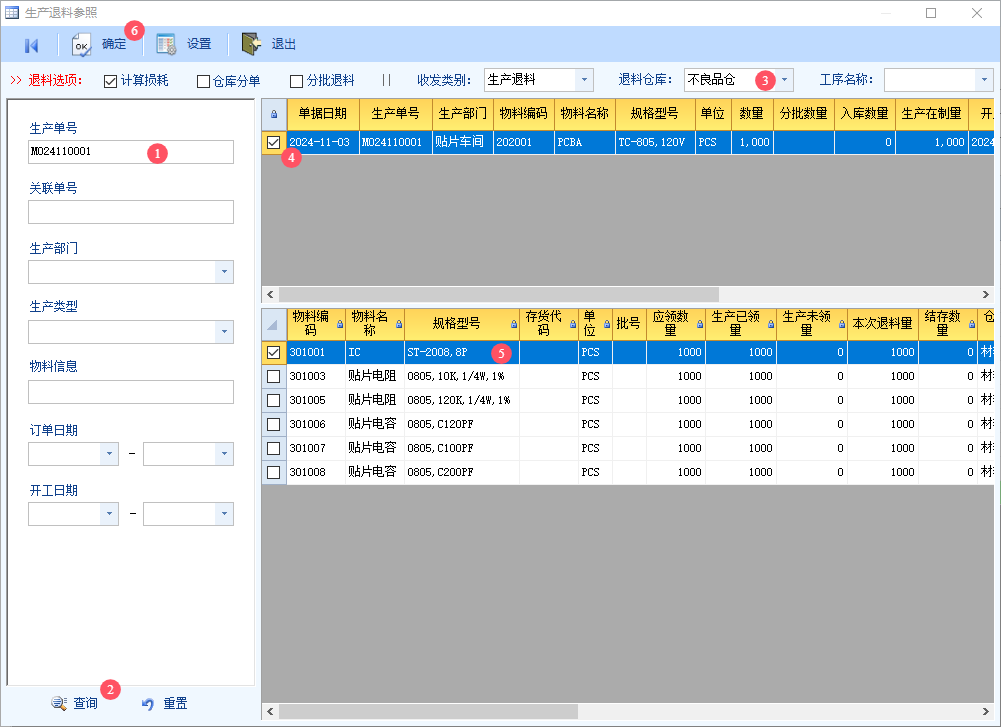Viewport: 1001px width, 727px height.
Task: Select cell 0805,C200PF specification
Action: [x=462, y=472]
